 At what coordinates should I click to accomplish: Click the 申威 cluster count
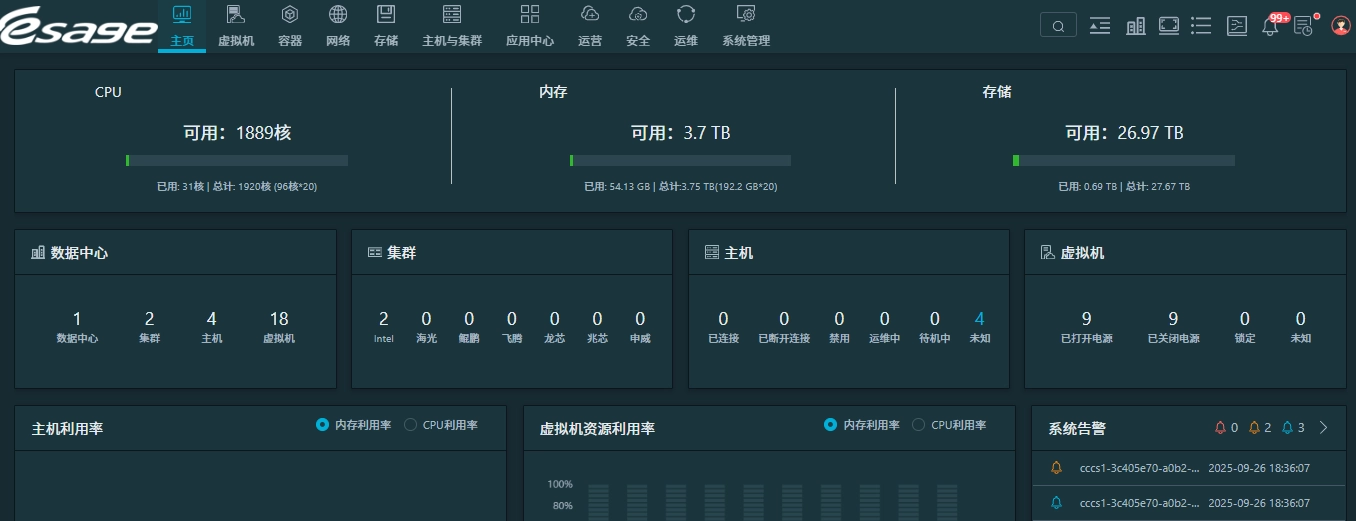point(640,319)
